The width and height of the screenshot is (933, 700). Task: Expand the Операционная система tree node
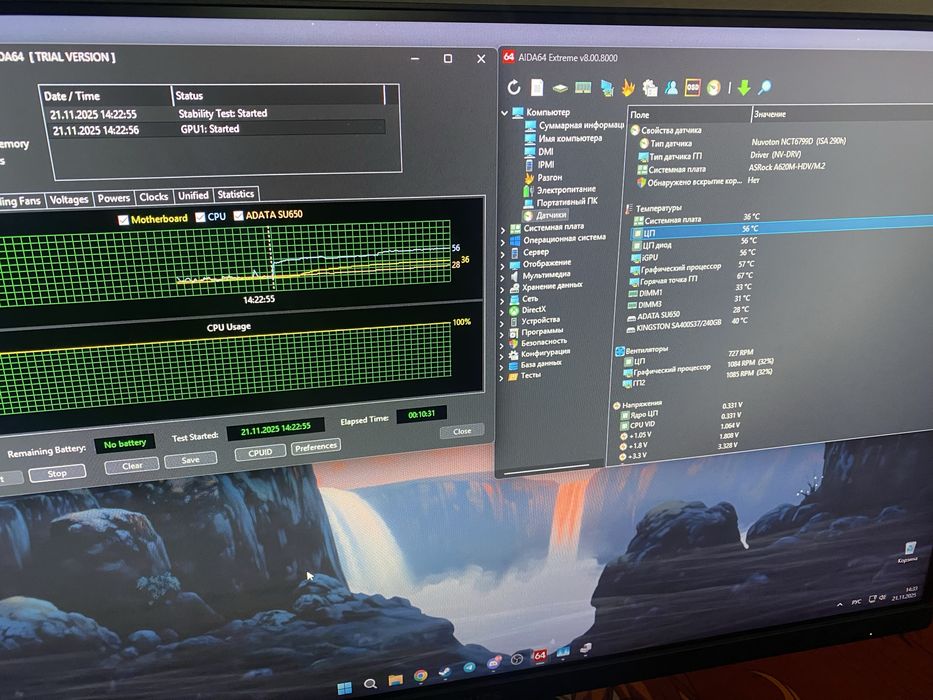(502, 242)
